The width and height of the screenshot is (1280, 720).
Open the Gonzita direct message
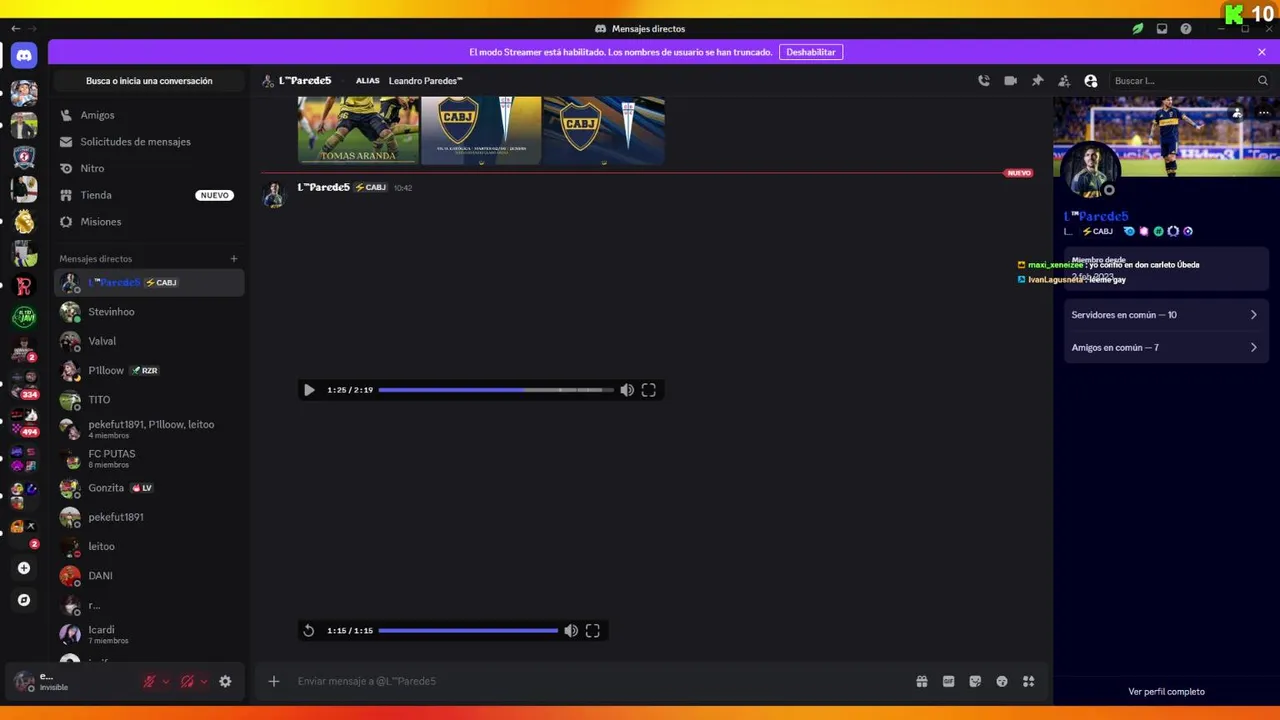149,488
